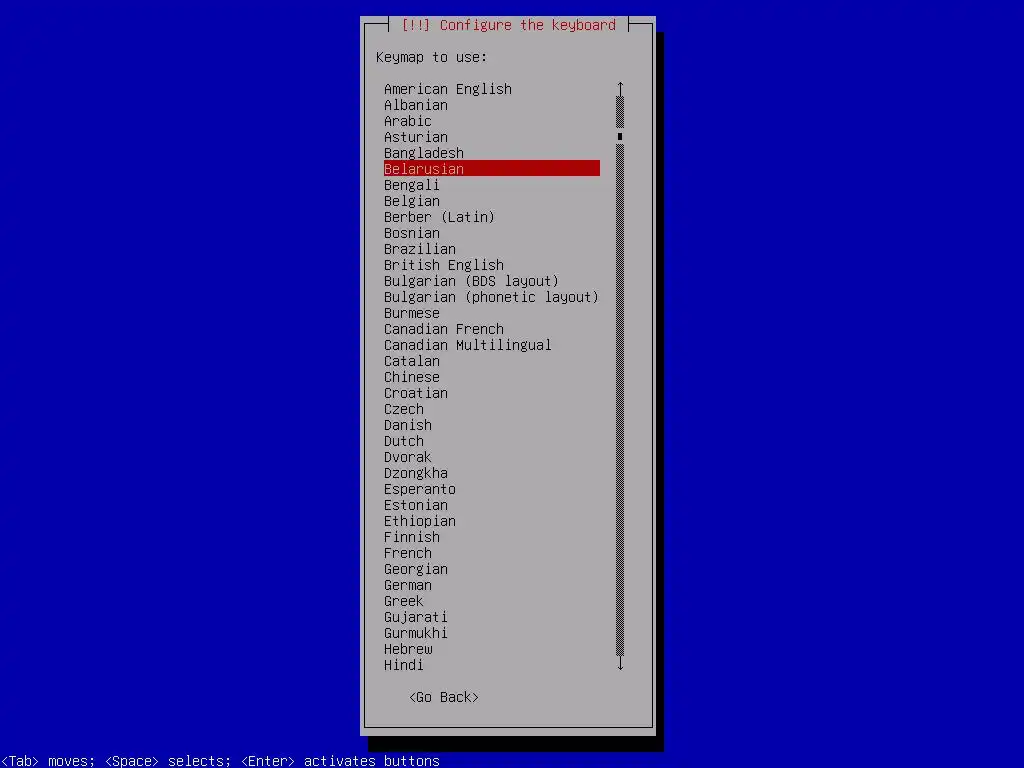Viewport: 1024px width, 768px height.
Task: Select the Croatian keymap
Action: pyautogui.click(x=492, y=393)
